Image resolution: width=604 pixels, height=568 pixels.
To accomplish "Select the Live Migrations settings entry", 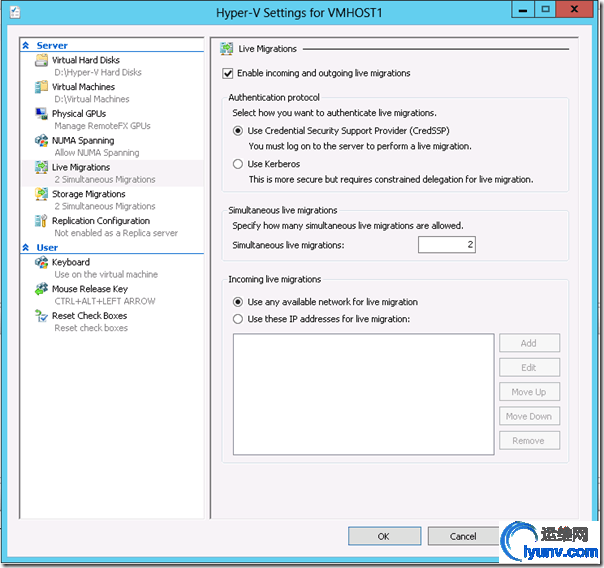I will [x=81, y=167].
